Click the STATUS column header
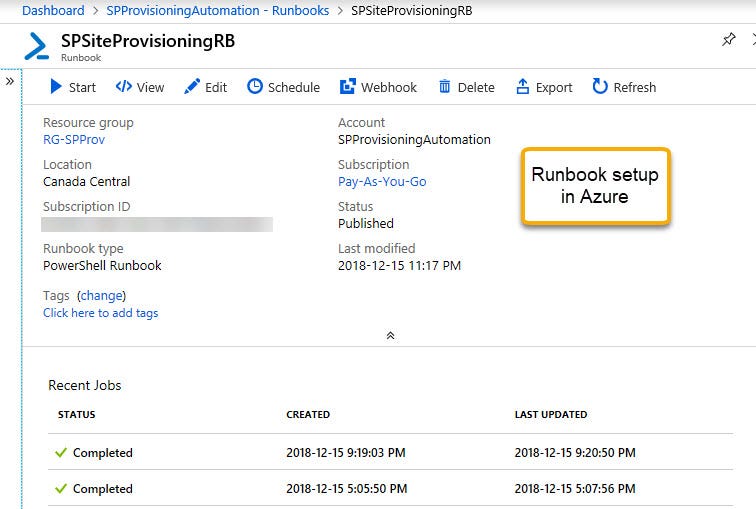756x509 pixels. pyautogui.click(x=77, y=415)
